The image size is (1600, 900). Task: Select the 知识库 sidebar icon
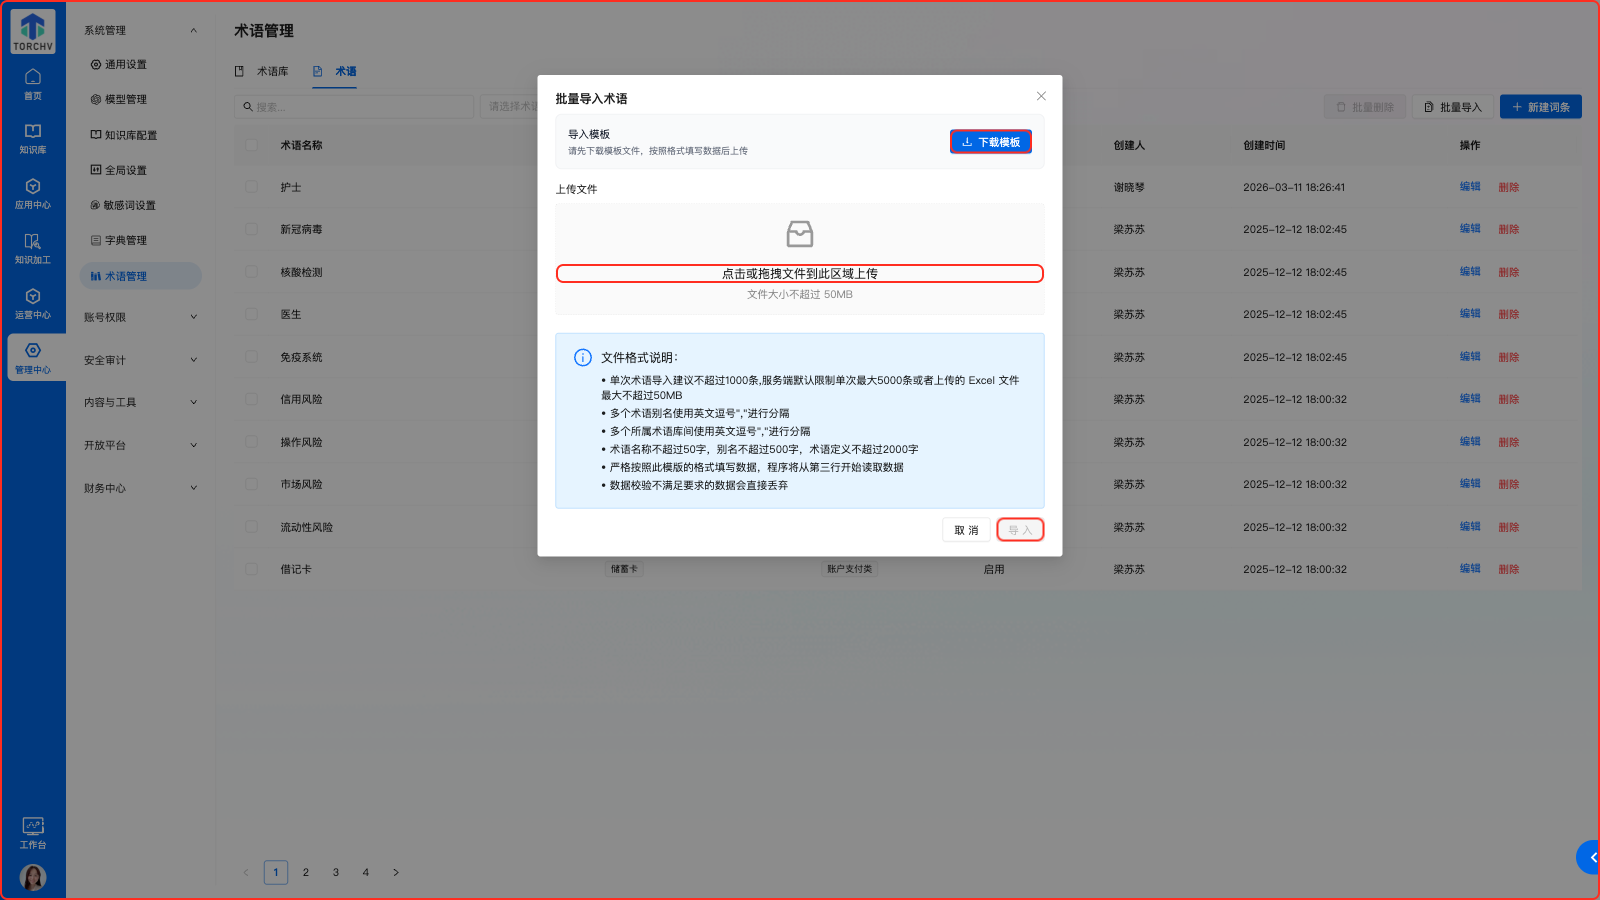[x=33, y=140]
